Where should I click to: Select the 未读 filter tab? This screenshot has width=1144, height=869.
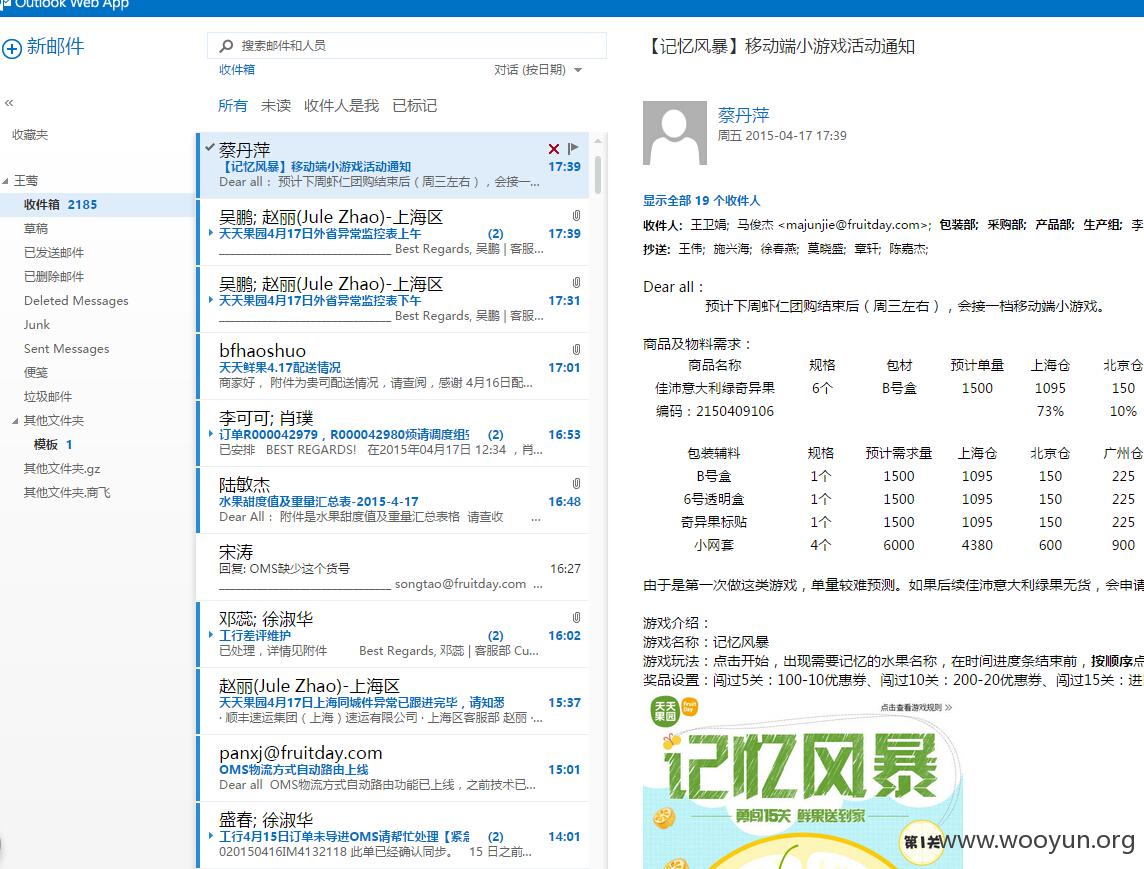276,106
